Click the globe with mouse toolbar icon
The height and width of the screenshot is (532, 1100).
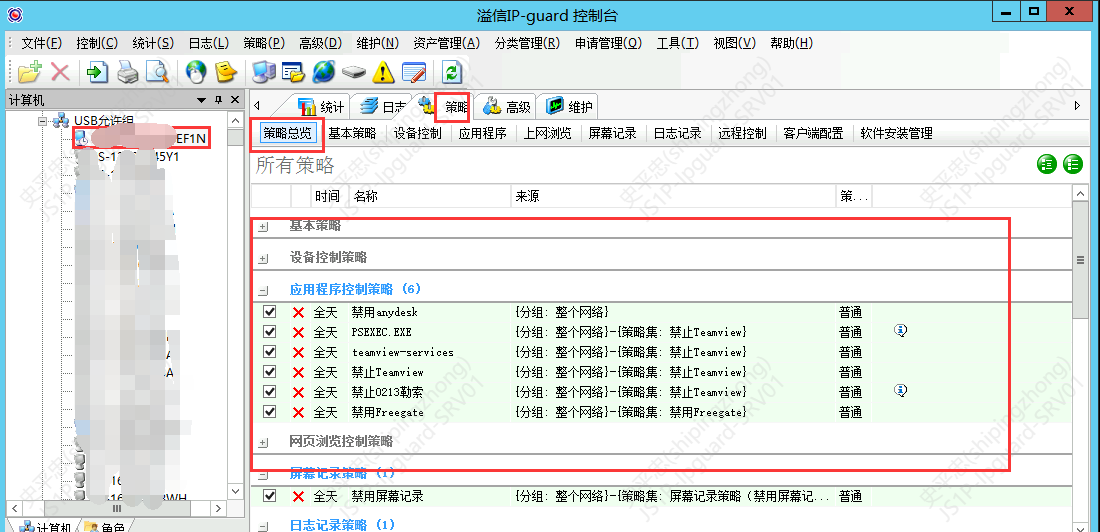pyautogui.click(x=196, y=72)
